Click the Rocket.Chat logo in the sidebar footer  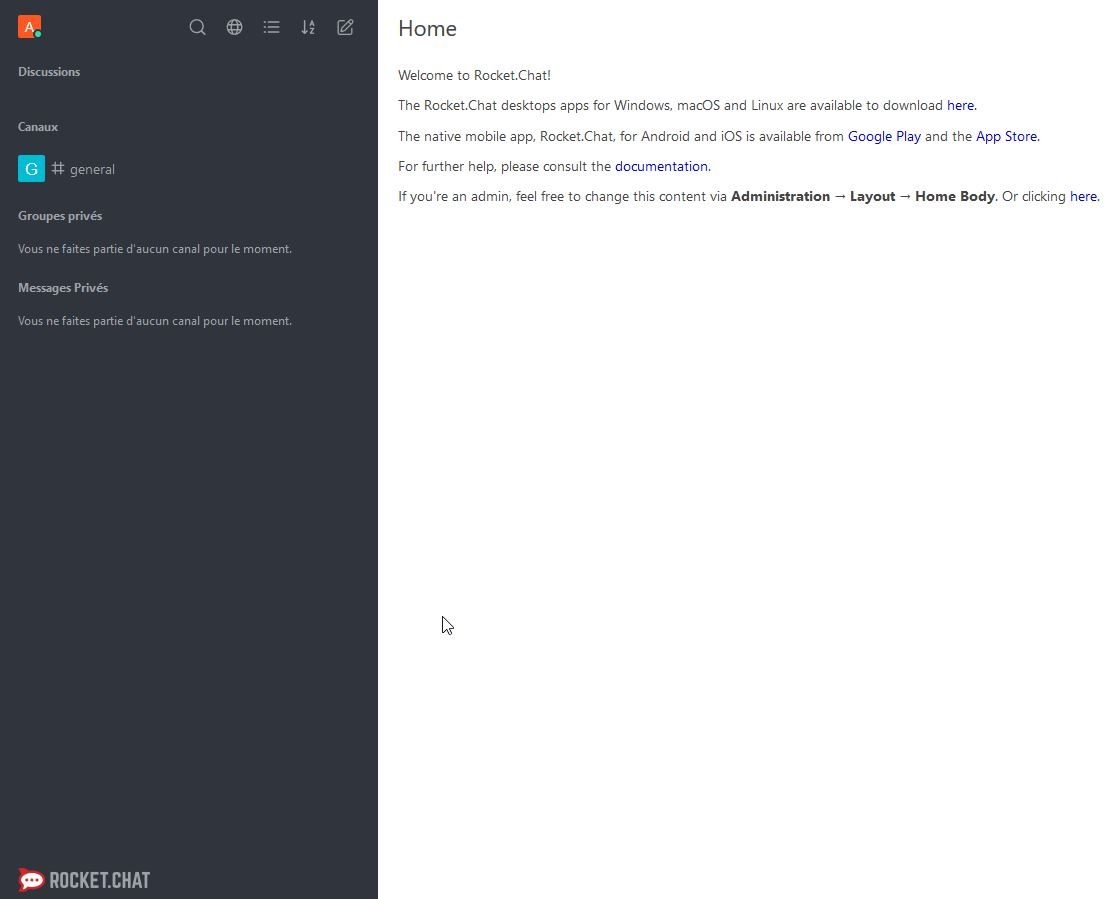[84, 880]
